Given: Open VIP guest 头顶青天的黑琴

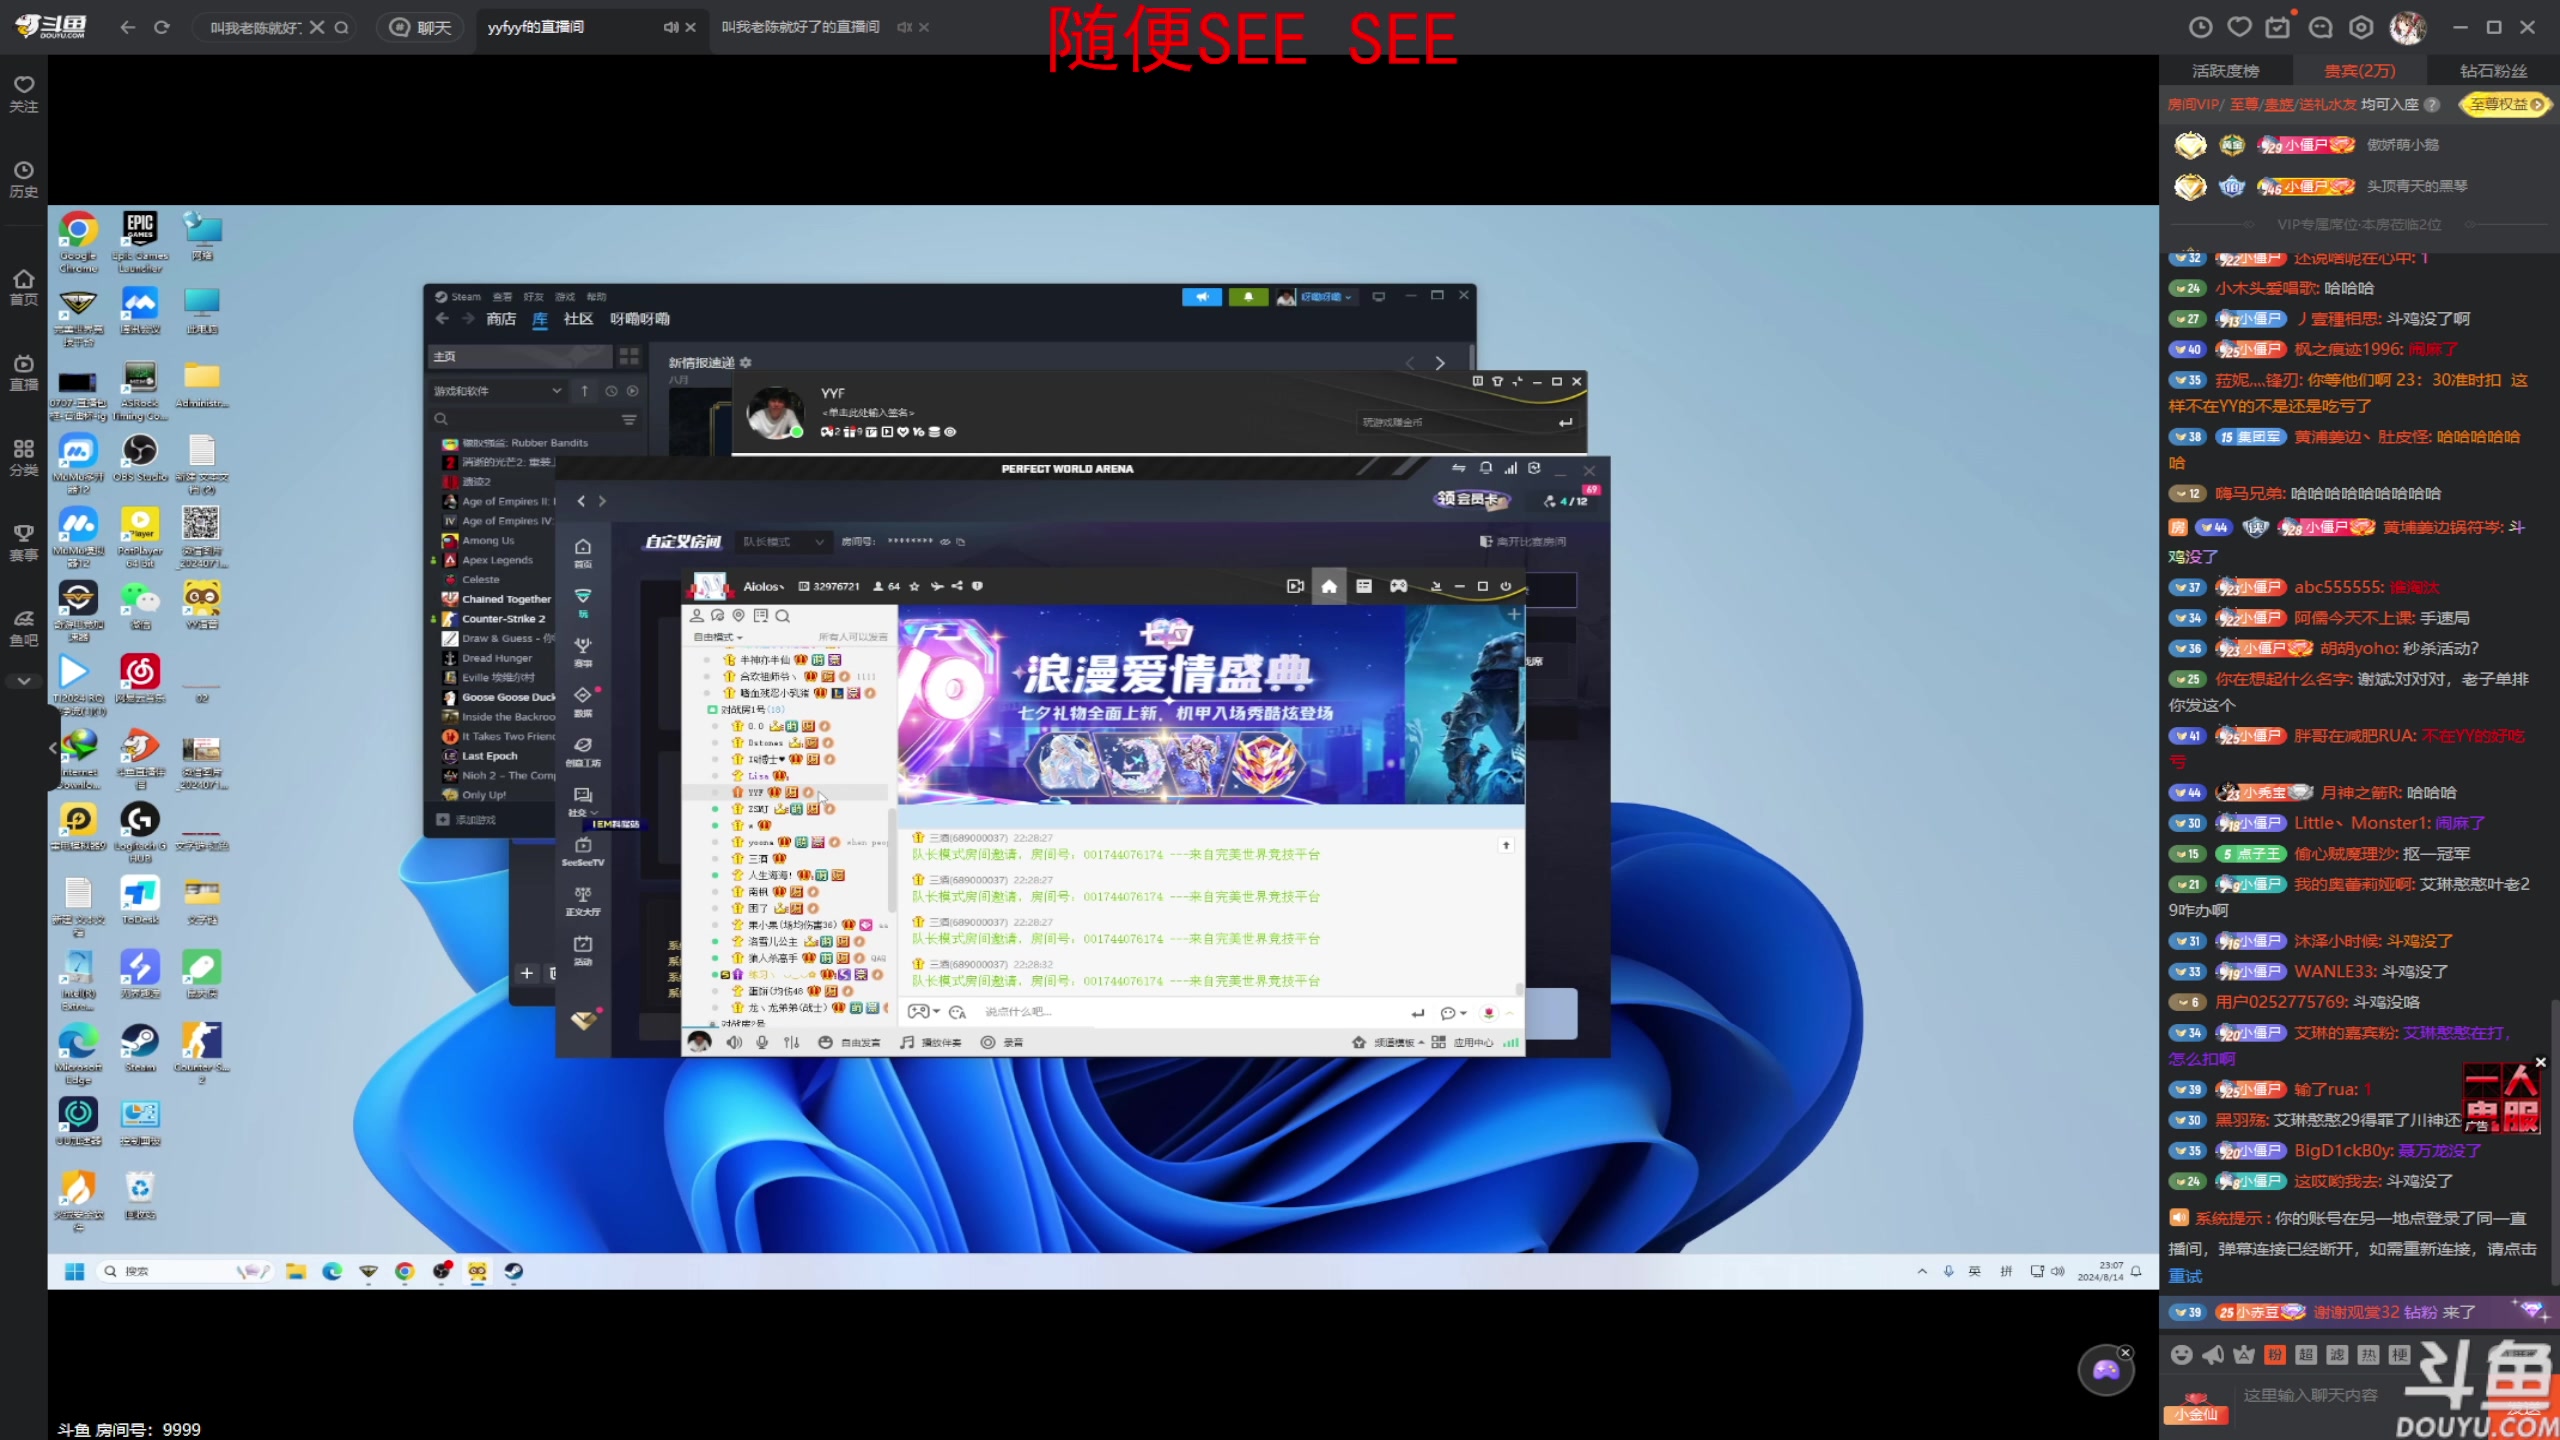Looking at the screenshot, I should (2416, 186).
